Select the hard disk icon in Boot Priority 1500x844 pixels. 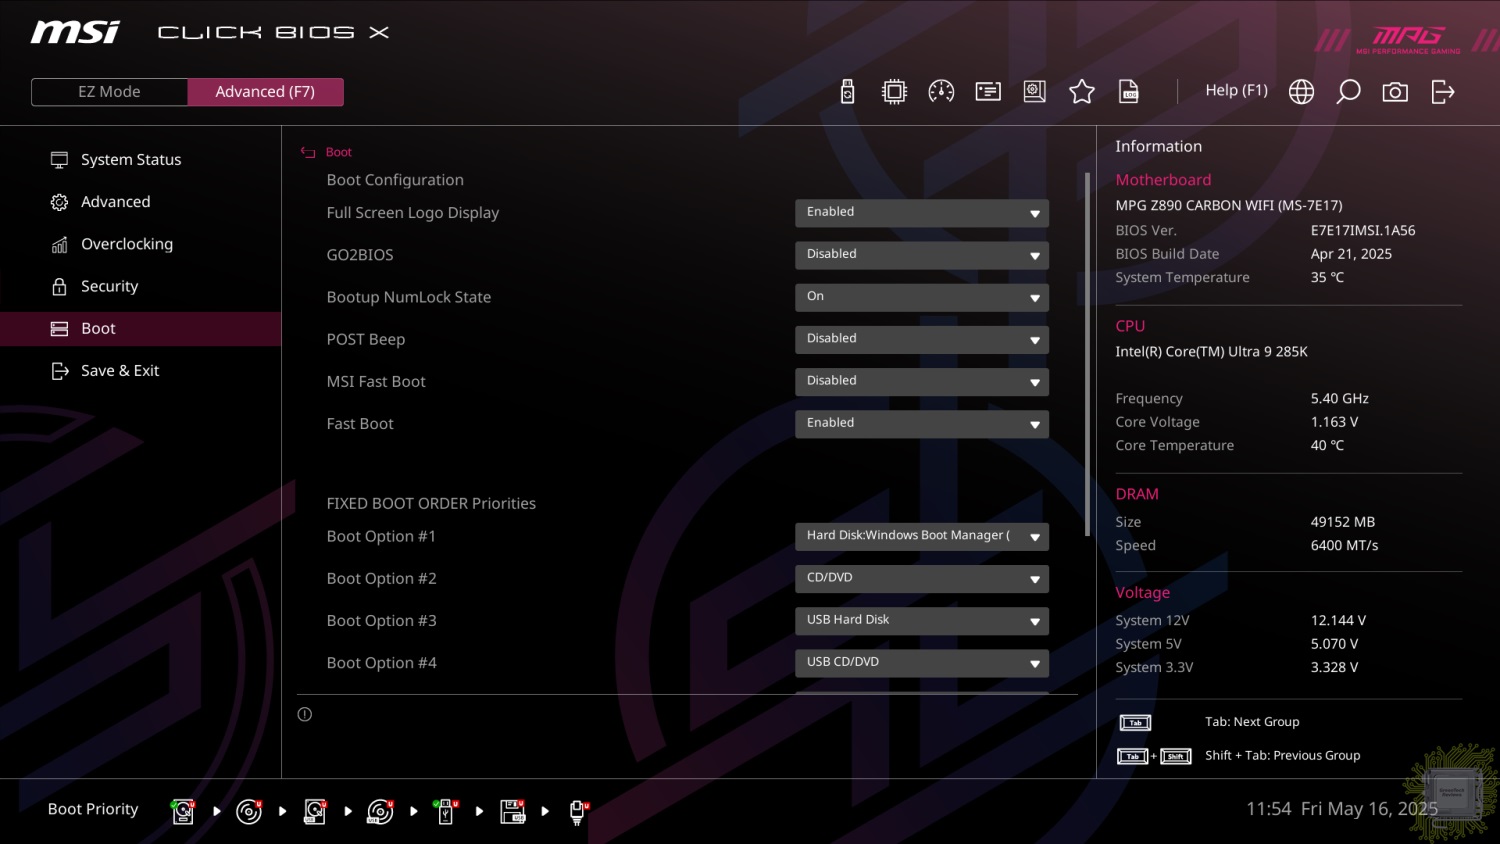coord(183,811)
